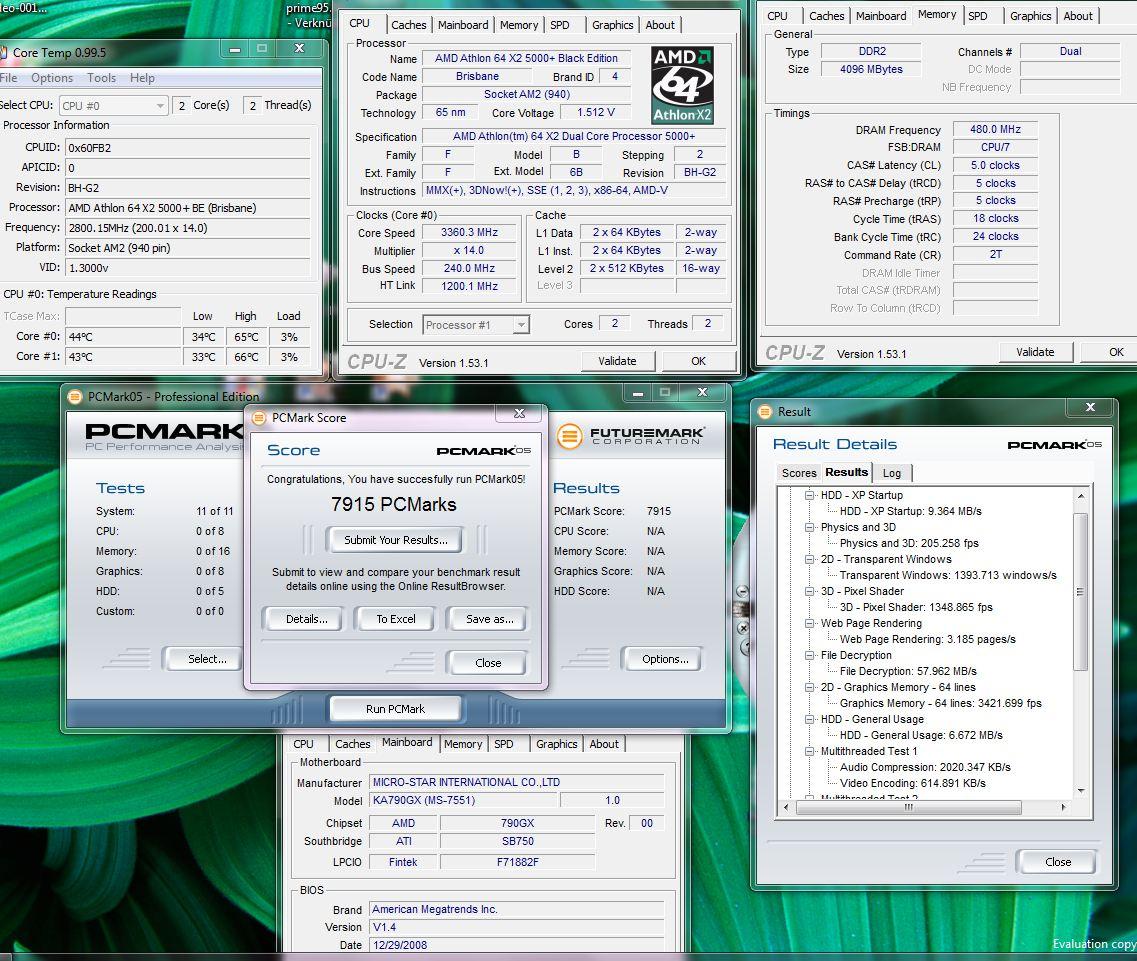Viewport: 1137px width, 961px height.
Task: Click Video Encoding: 614.891 KB/s result
Action: click(x=912, y=783)
